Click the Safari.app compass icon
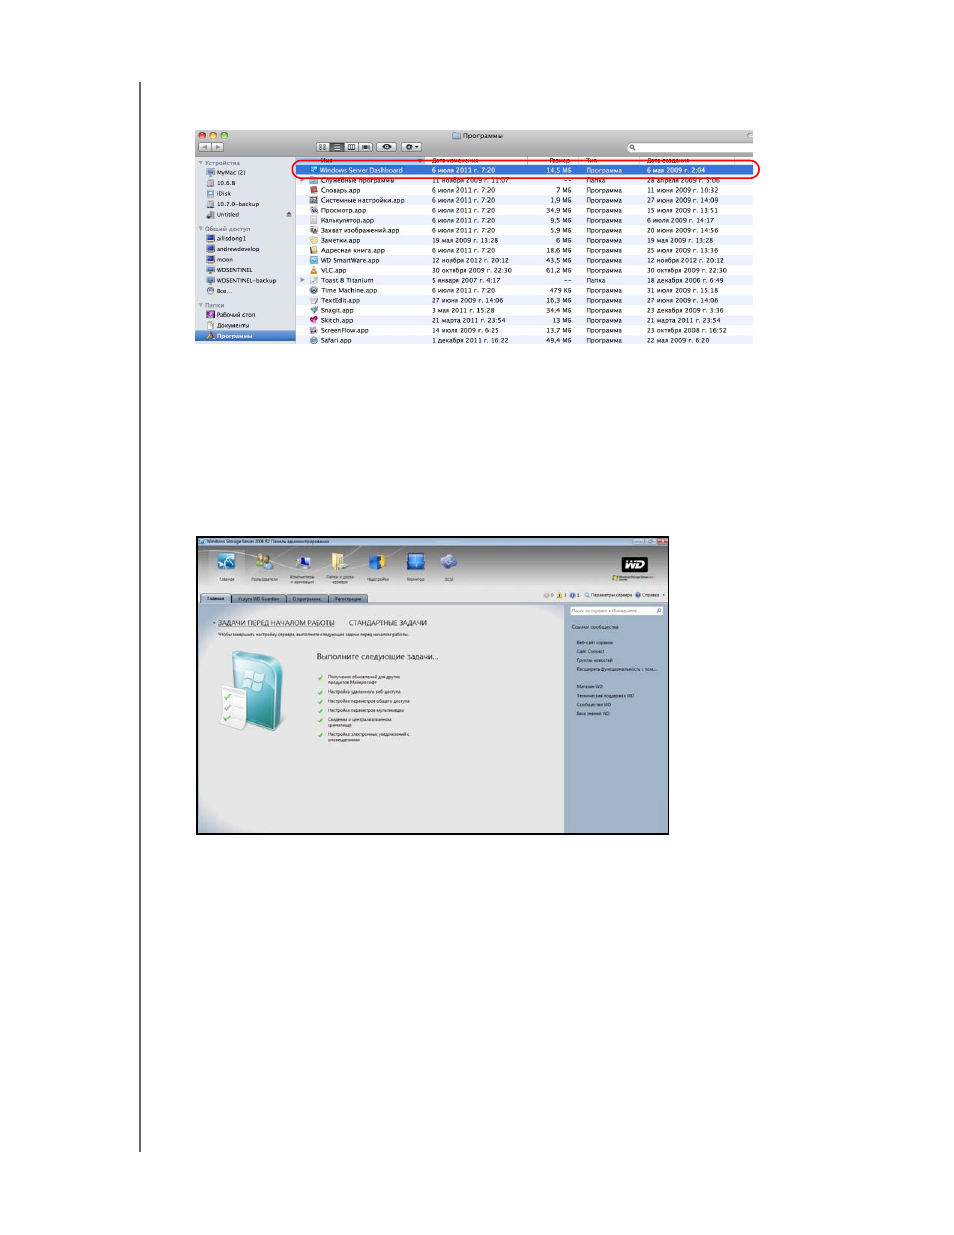This screenshot has height=1235, width=954. (314, 340)
